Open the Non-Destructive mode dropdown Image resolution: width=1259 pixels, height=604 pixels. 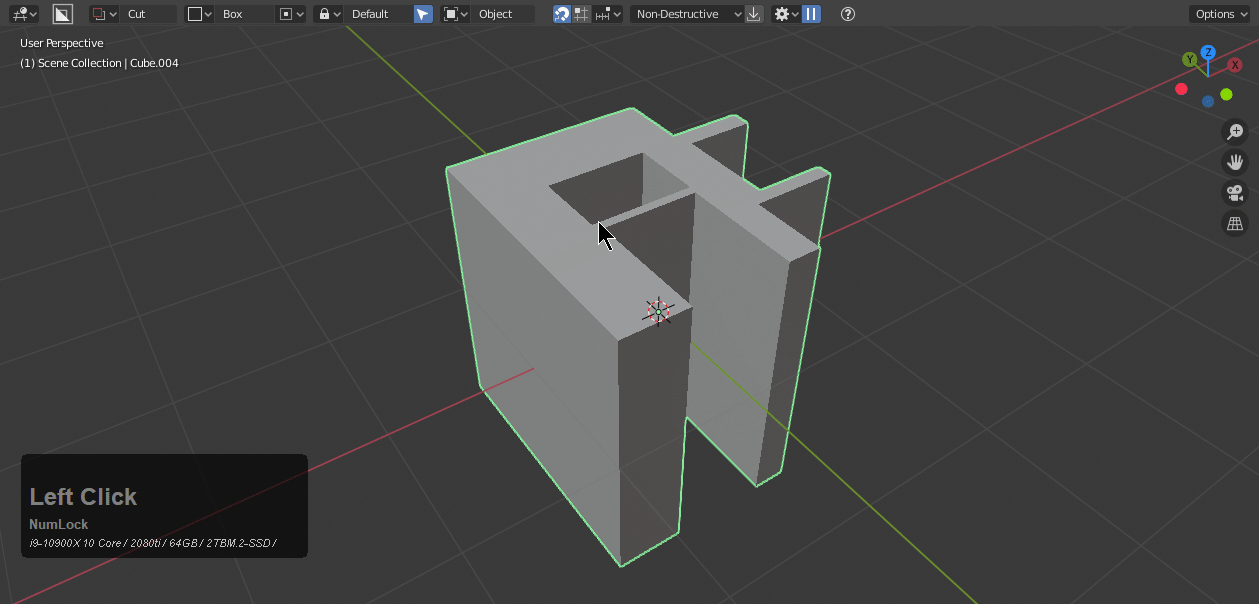pos(685,13)
